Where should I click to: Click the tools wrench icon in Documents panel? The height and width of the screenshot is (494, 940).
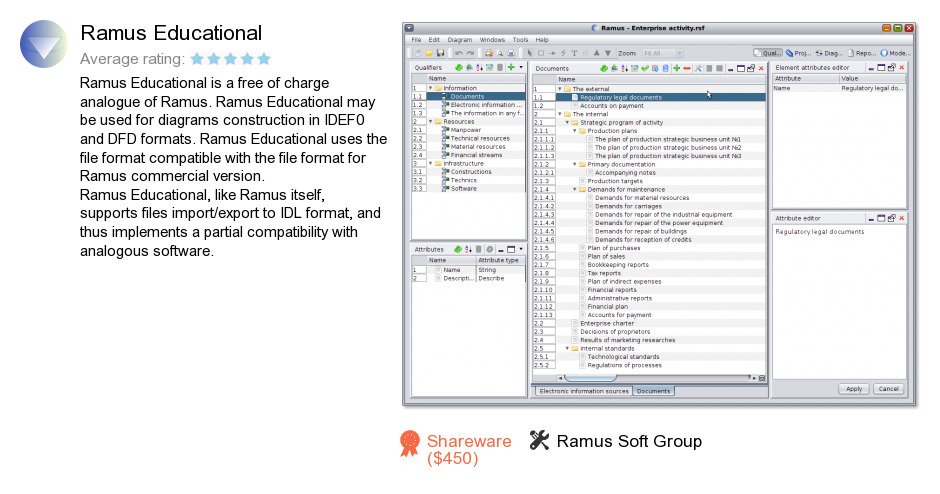click(698, 68)
